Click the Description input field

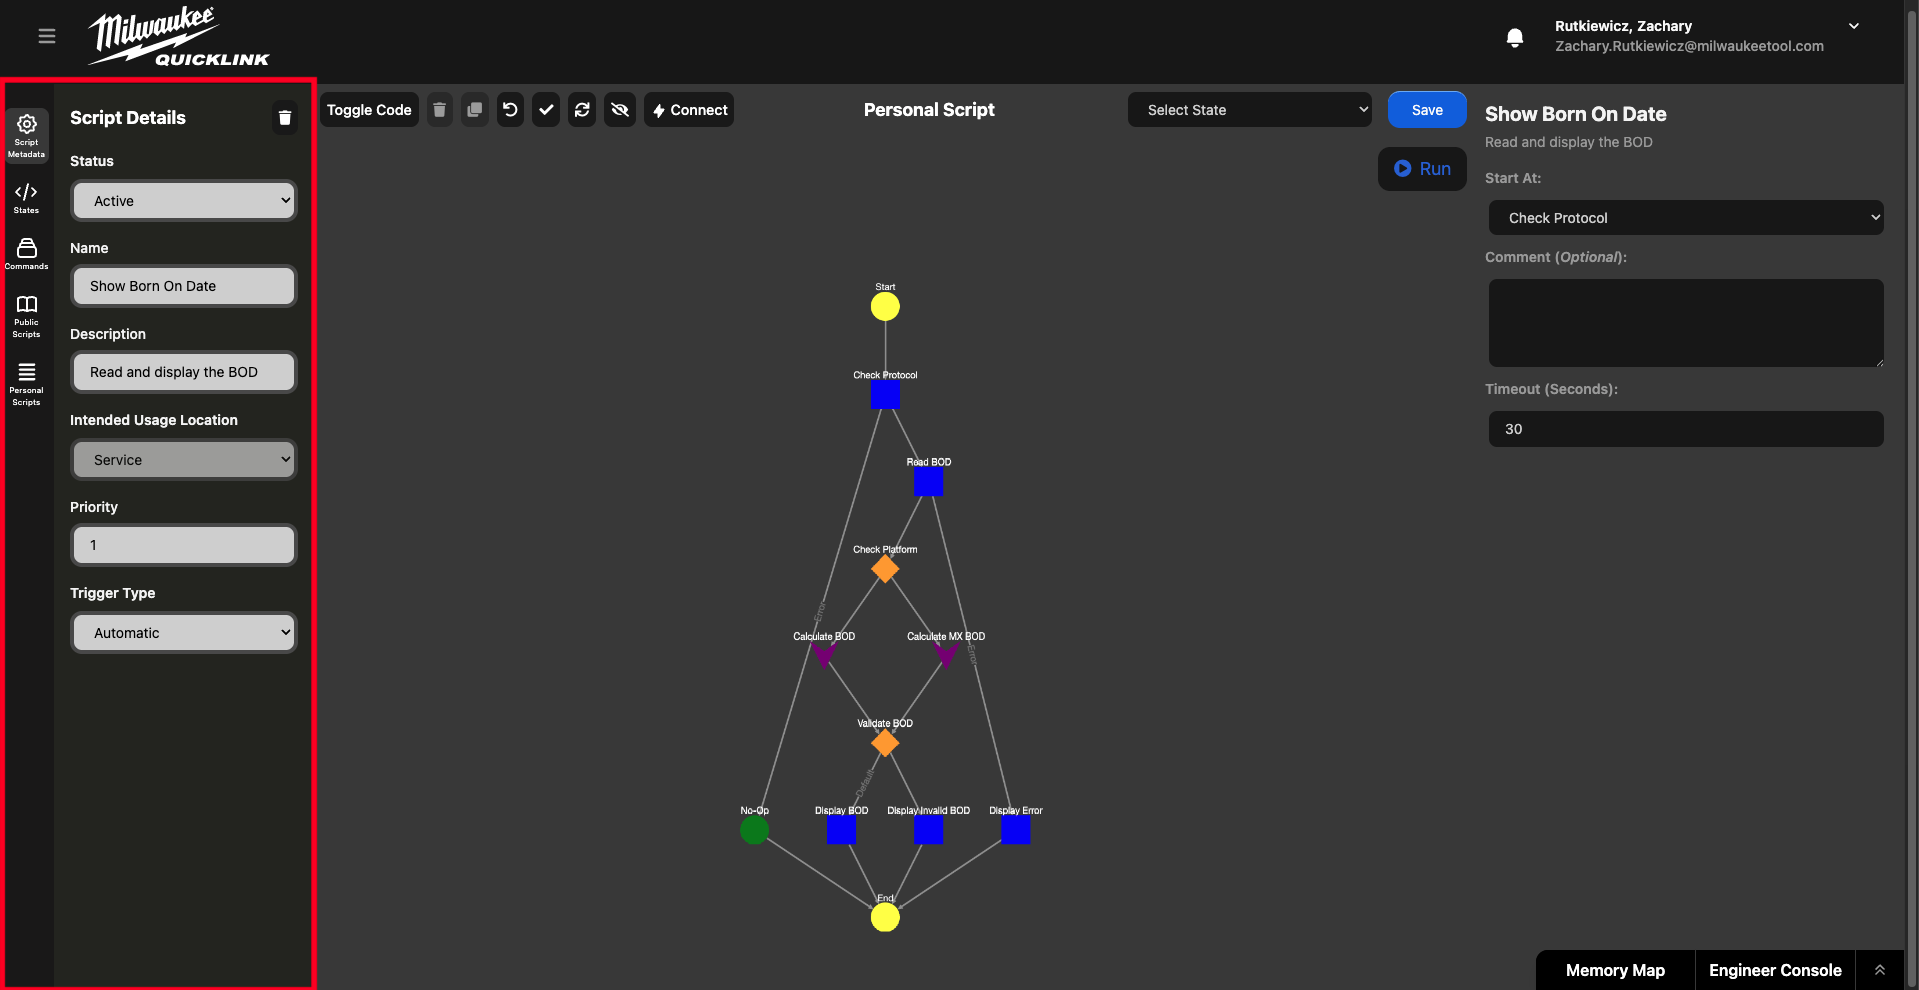[184, 372]
